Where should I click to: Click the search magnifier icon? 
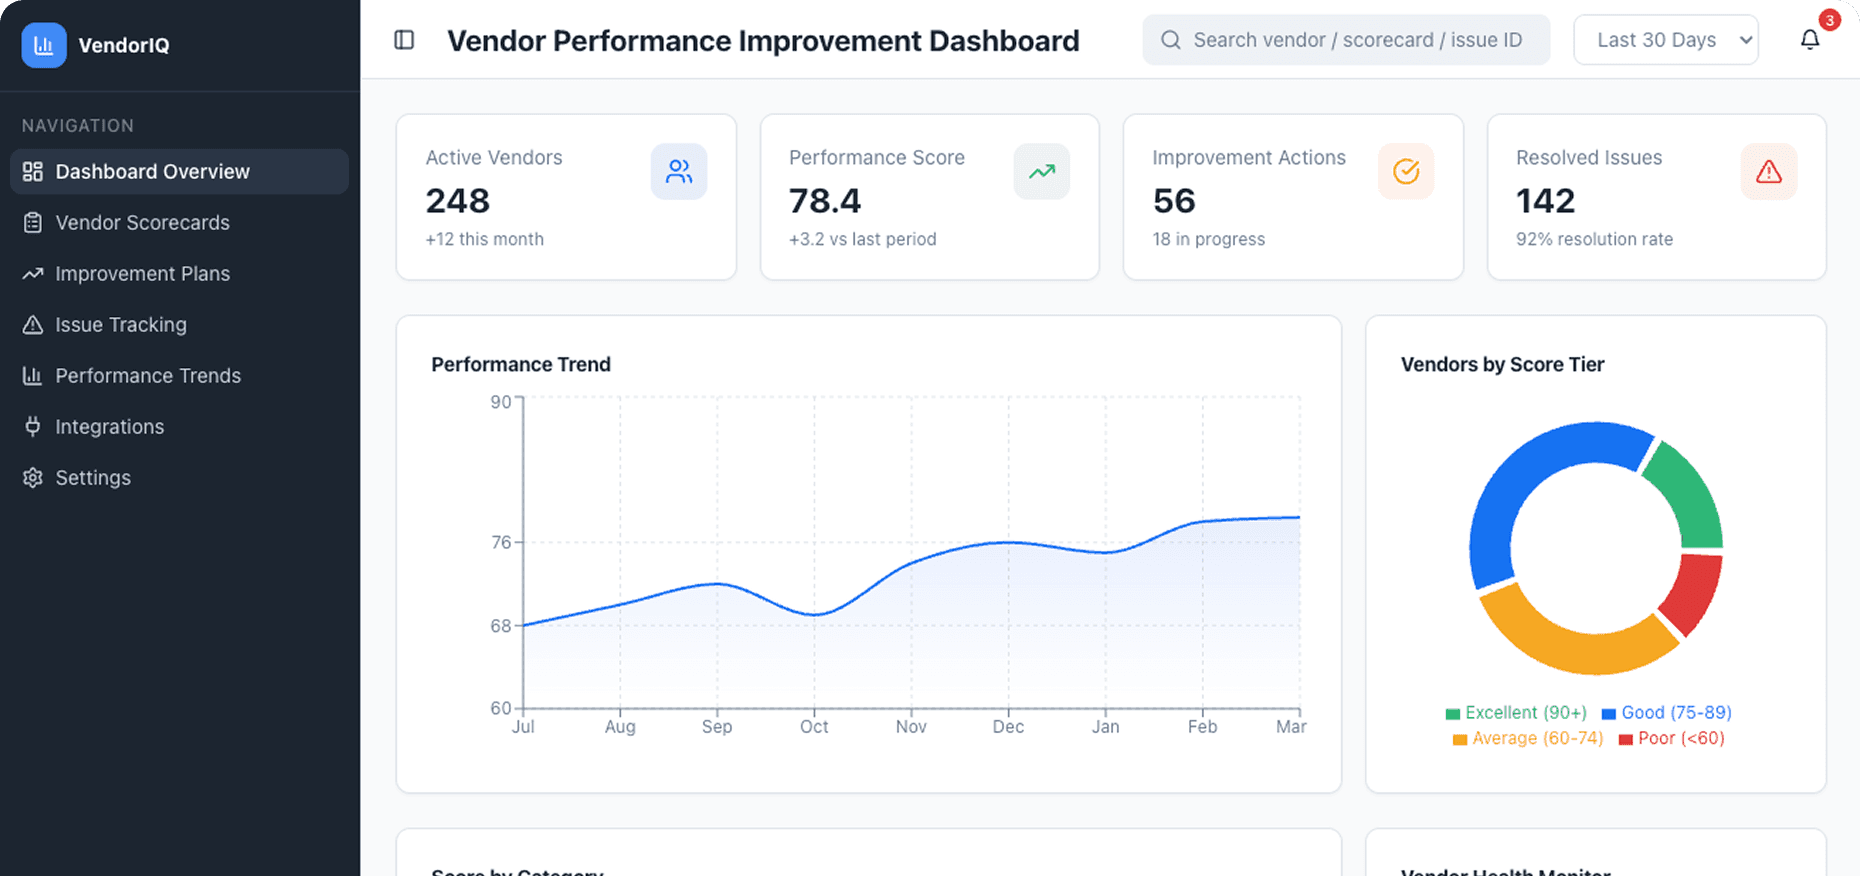pos(1170,40)
